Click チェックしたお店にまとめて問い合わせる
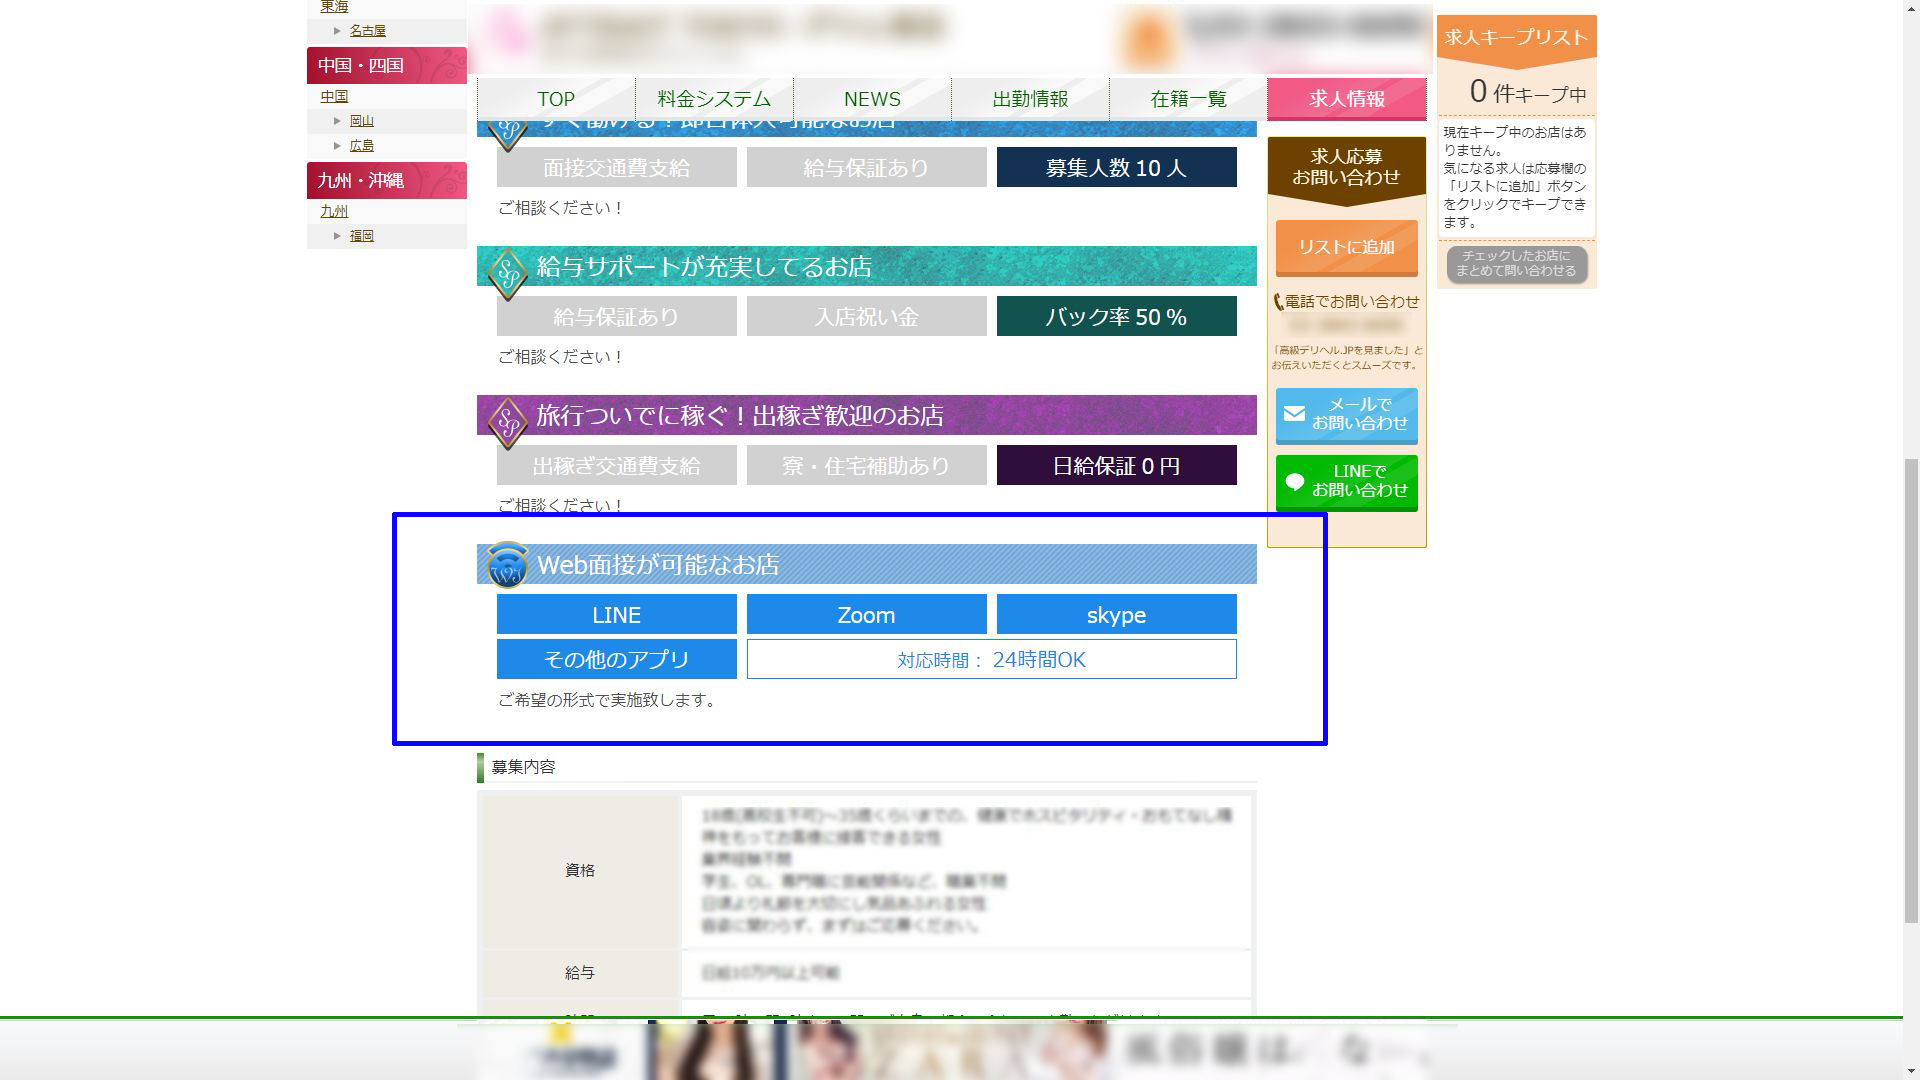This screenshot has width=1920, height=1080. pos(1516,266)
